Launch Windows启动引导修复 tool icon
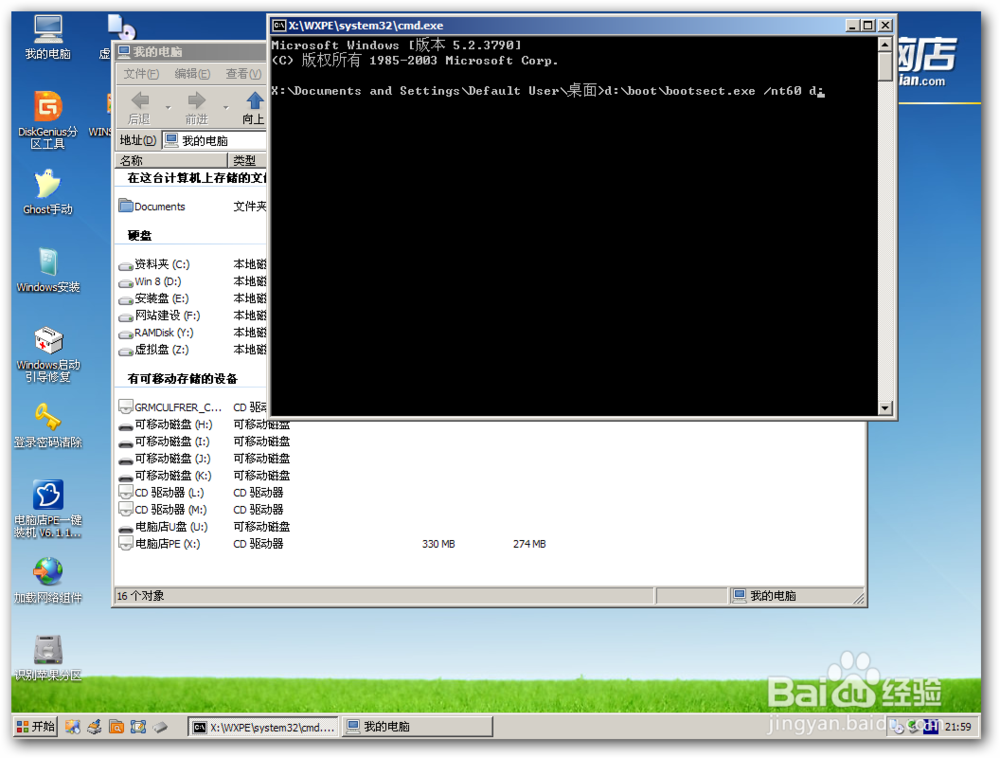The image size is (1000, 758). 48,354
